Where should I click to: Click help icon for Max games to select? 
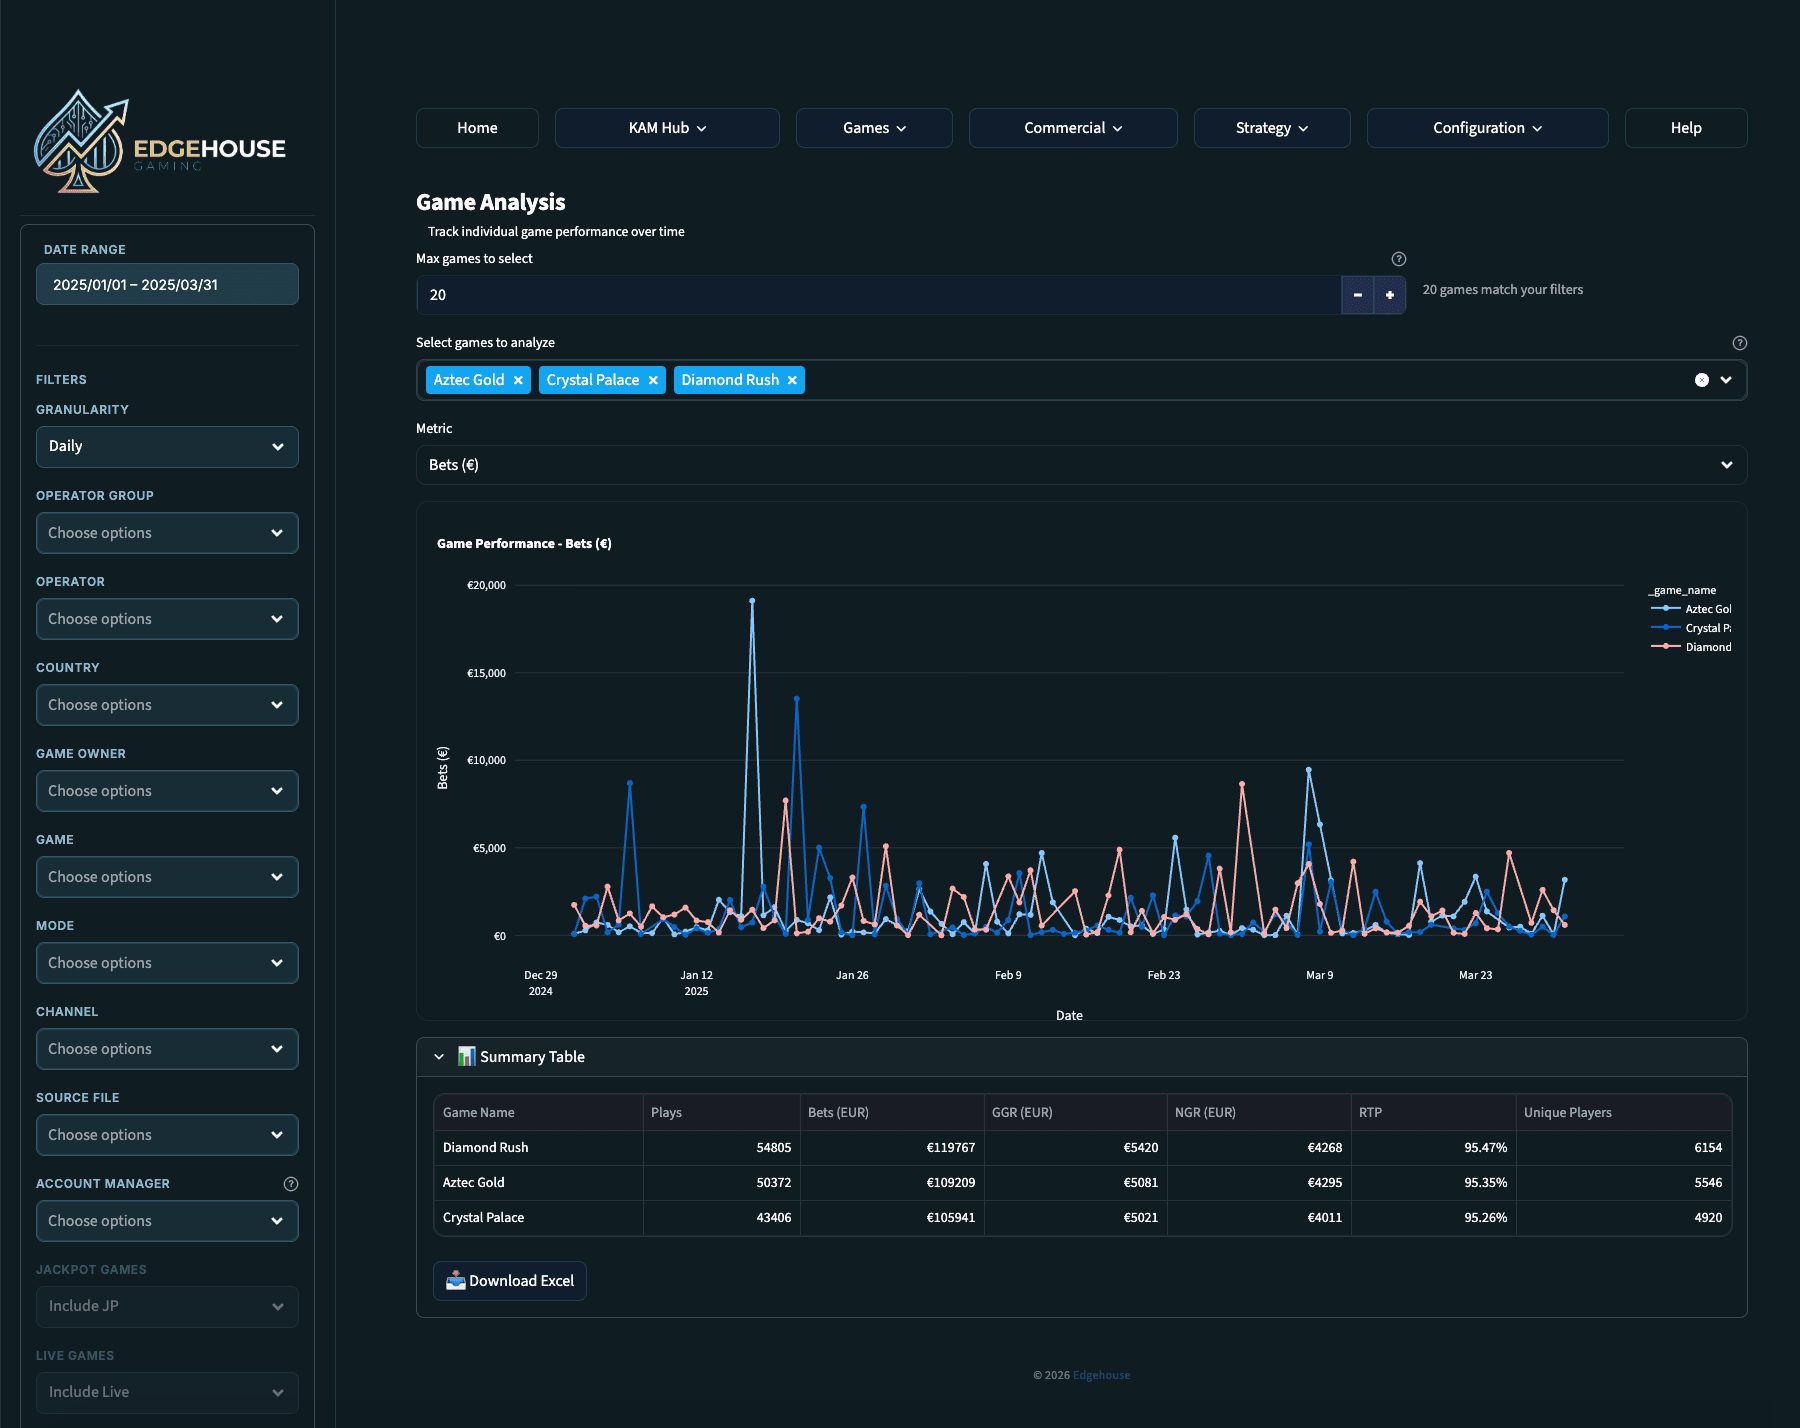click(x=1398, y=259)
